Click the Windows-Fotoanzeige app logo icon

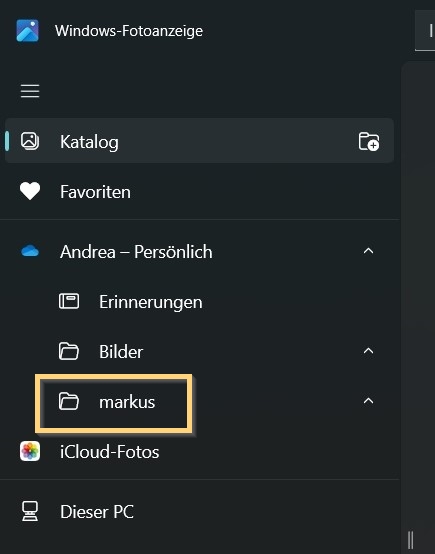(28, 31)
